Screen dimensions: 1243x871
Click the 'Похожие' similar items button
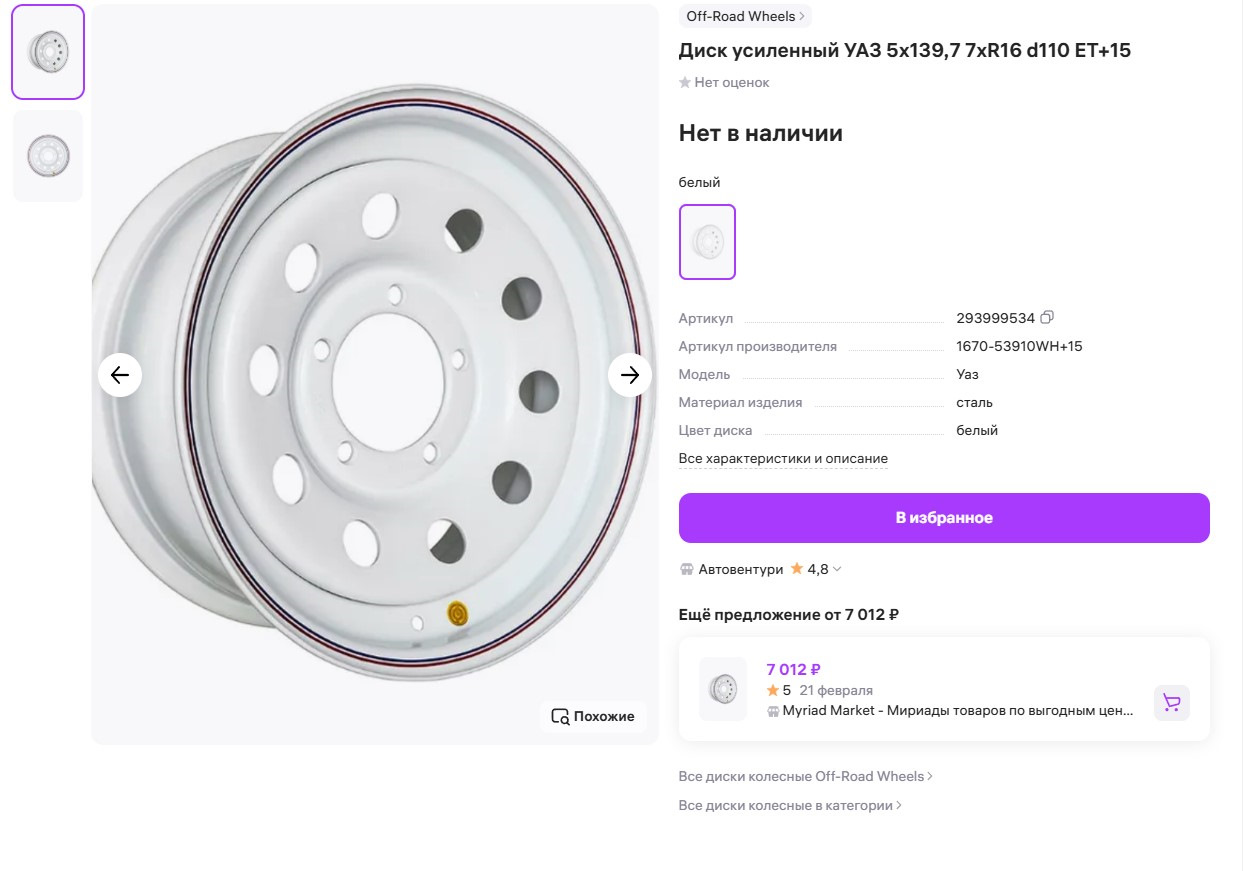pyautogui.click(x=594, y=716)
